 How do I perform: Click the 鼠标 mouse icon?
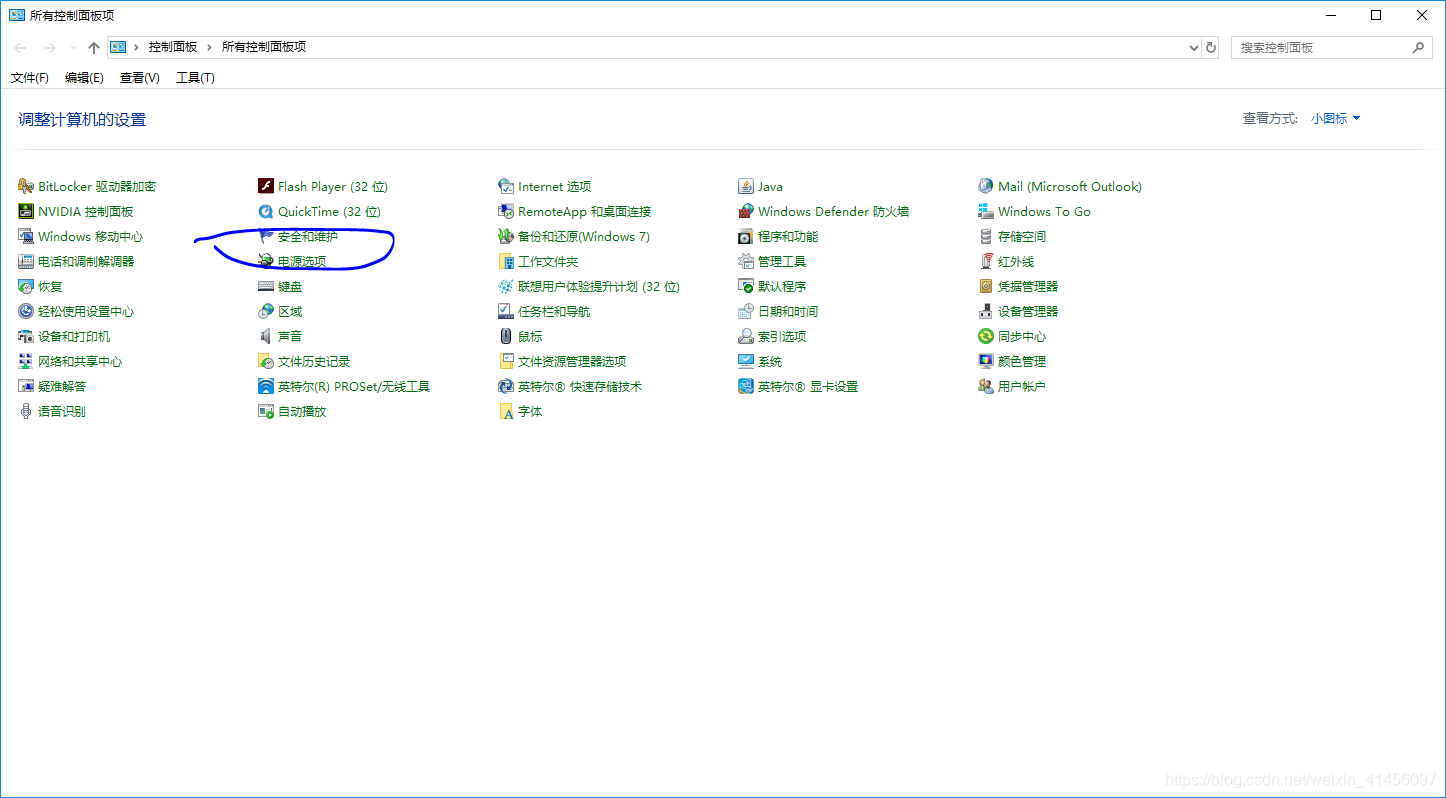tap(506, 336)
